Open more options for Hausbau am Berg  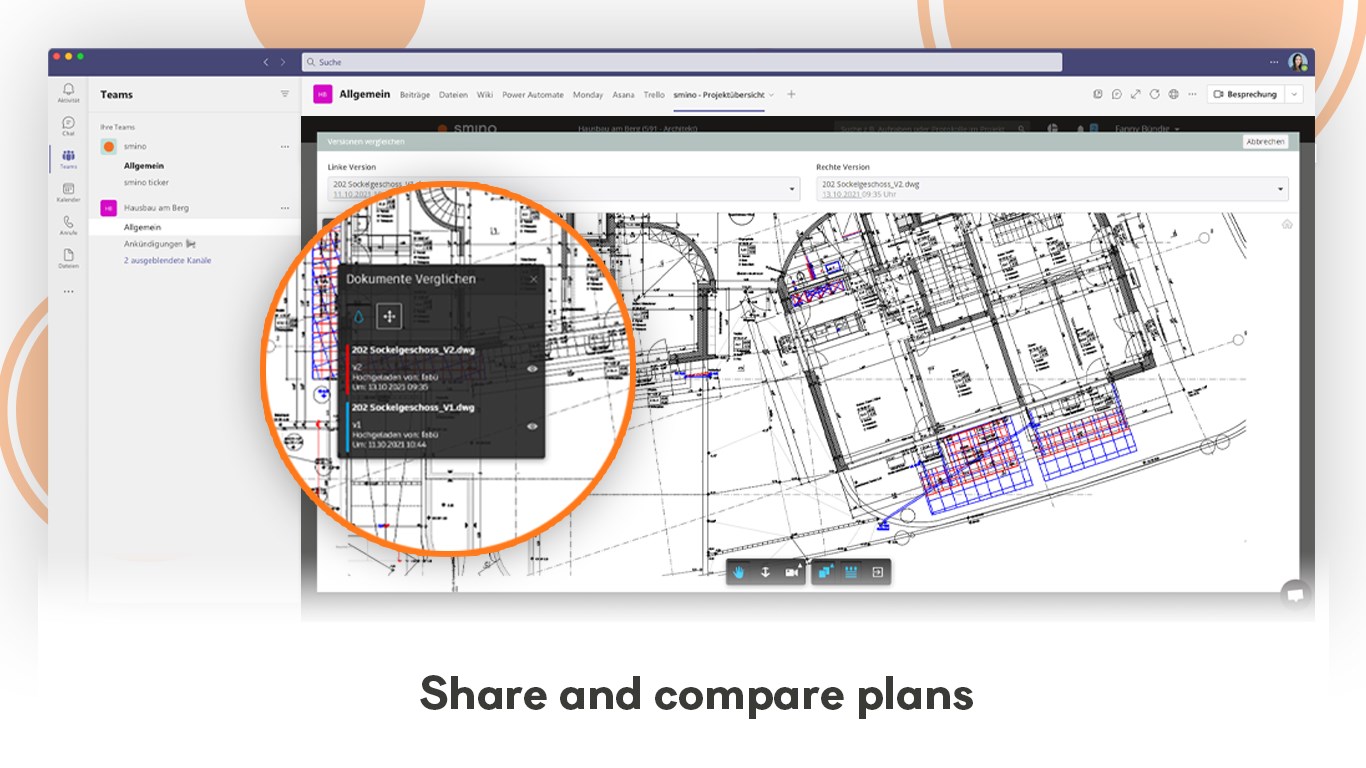tap(285, 208)
